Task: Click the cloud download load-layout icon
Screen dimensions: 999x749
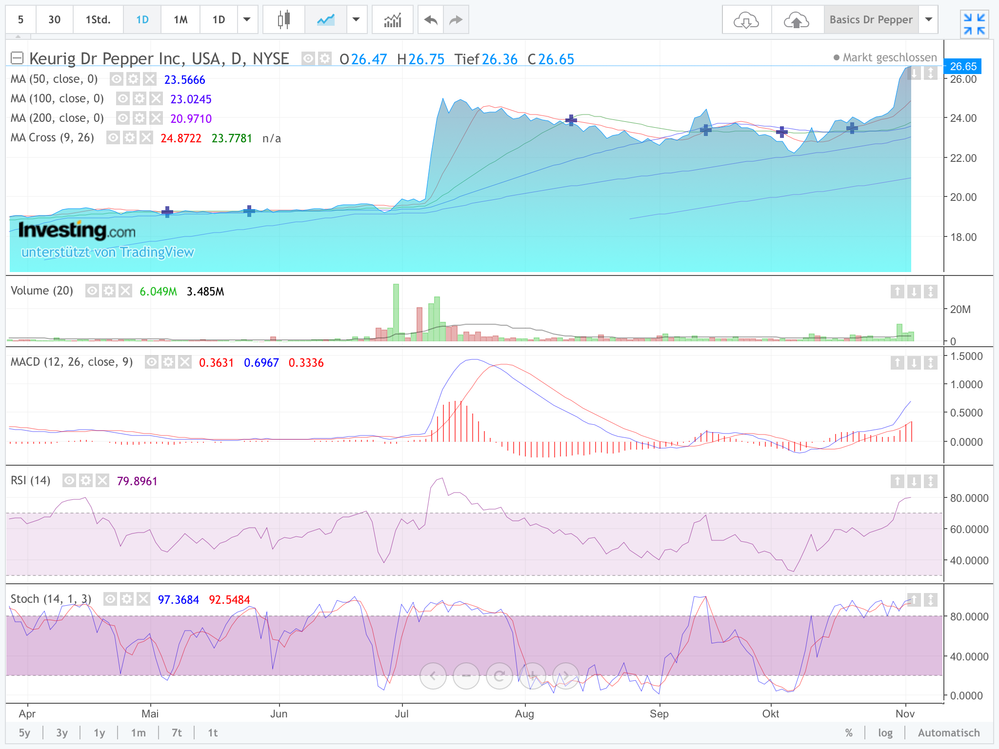Action: [746, 20]
